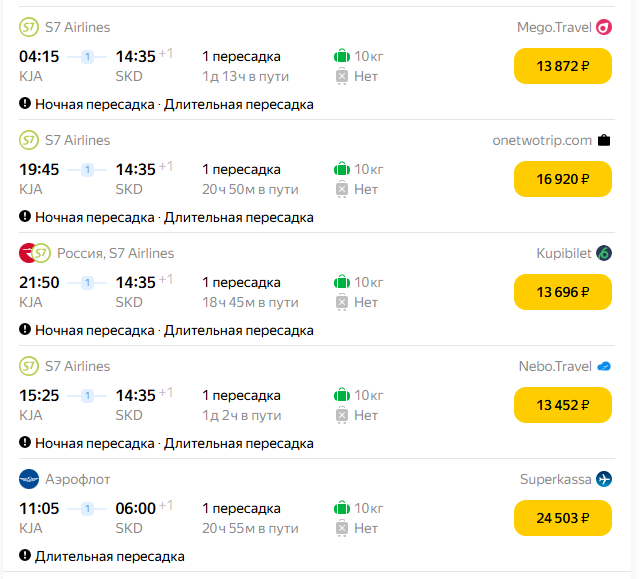The width and height of the screenshot is (640, 579).
Task: Click the S7 logo on the 04:15 flight
Action: pyautogui.click(x=28, y=27)
